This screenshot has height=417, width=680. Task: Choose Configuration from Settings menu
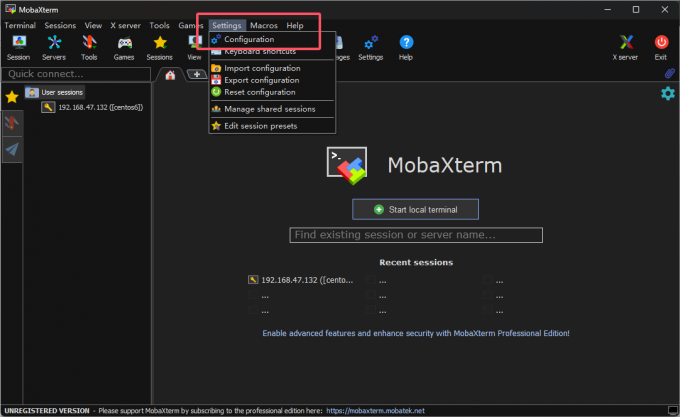(272, 39)
